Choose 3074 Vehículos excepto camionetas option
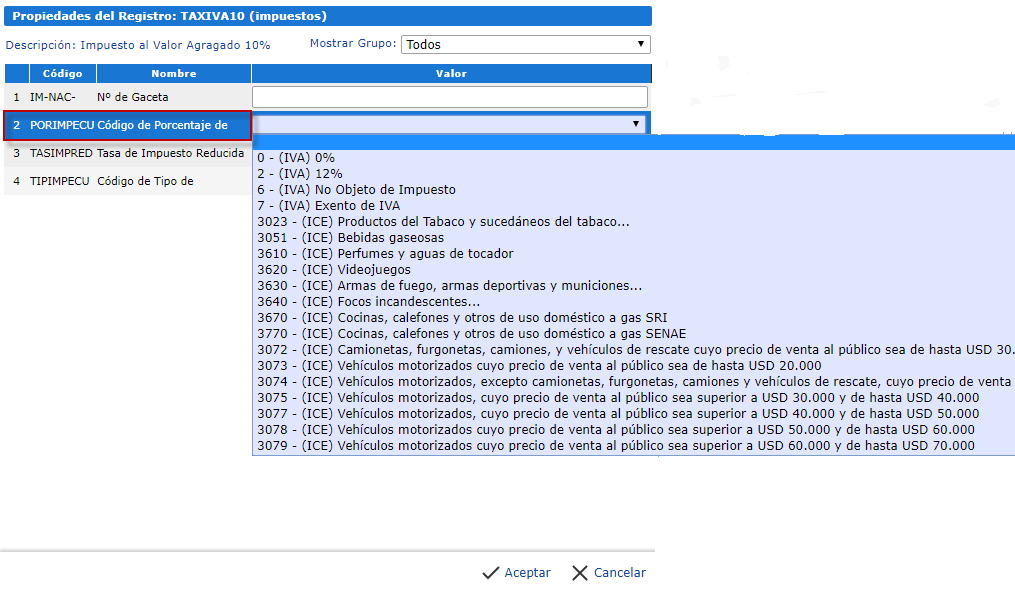Viewport: 1015px width, 592px height. click(x=633, y=382)
